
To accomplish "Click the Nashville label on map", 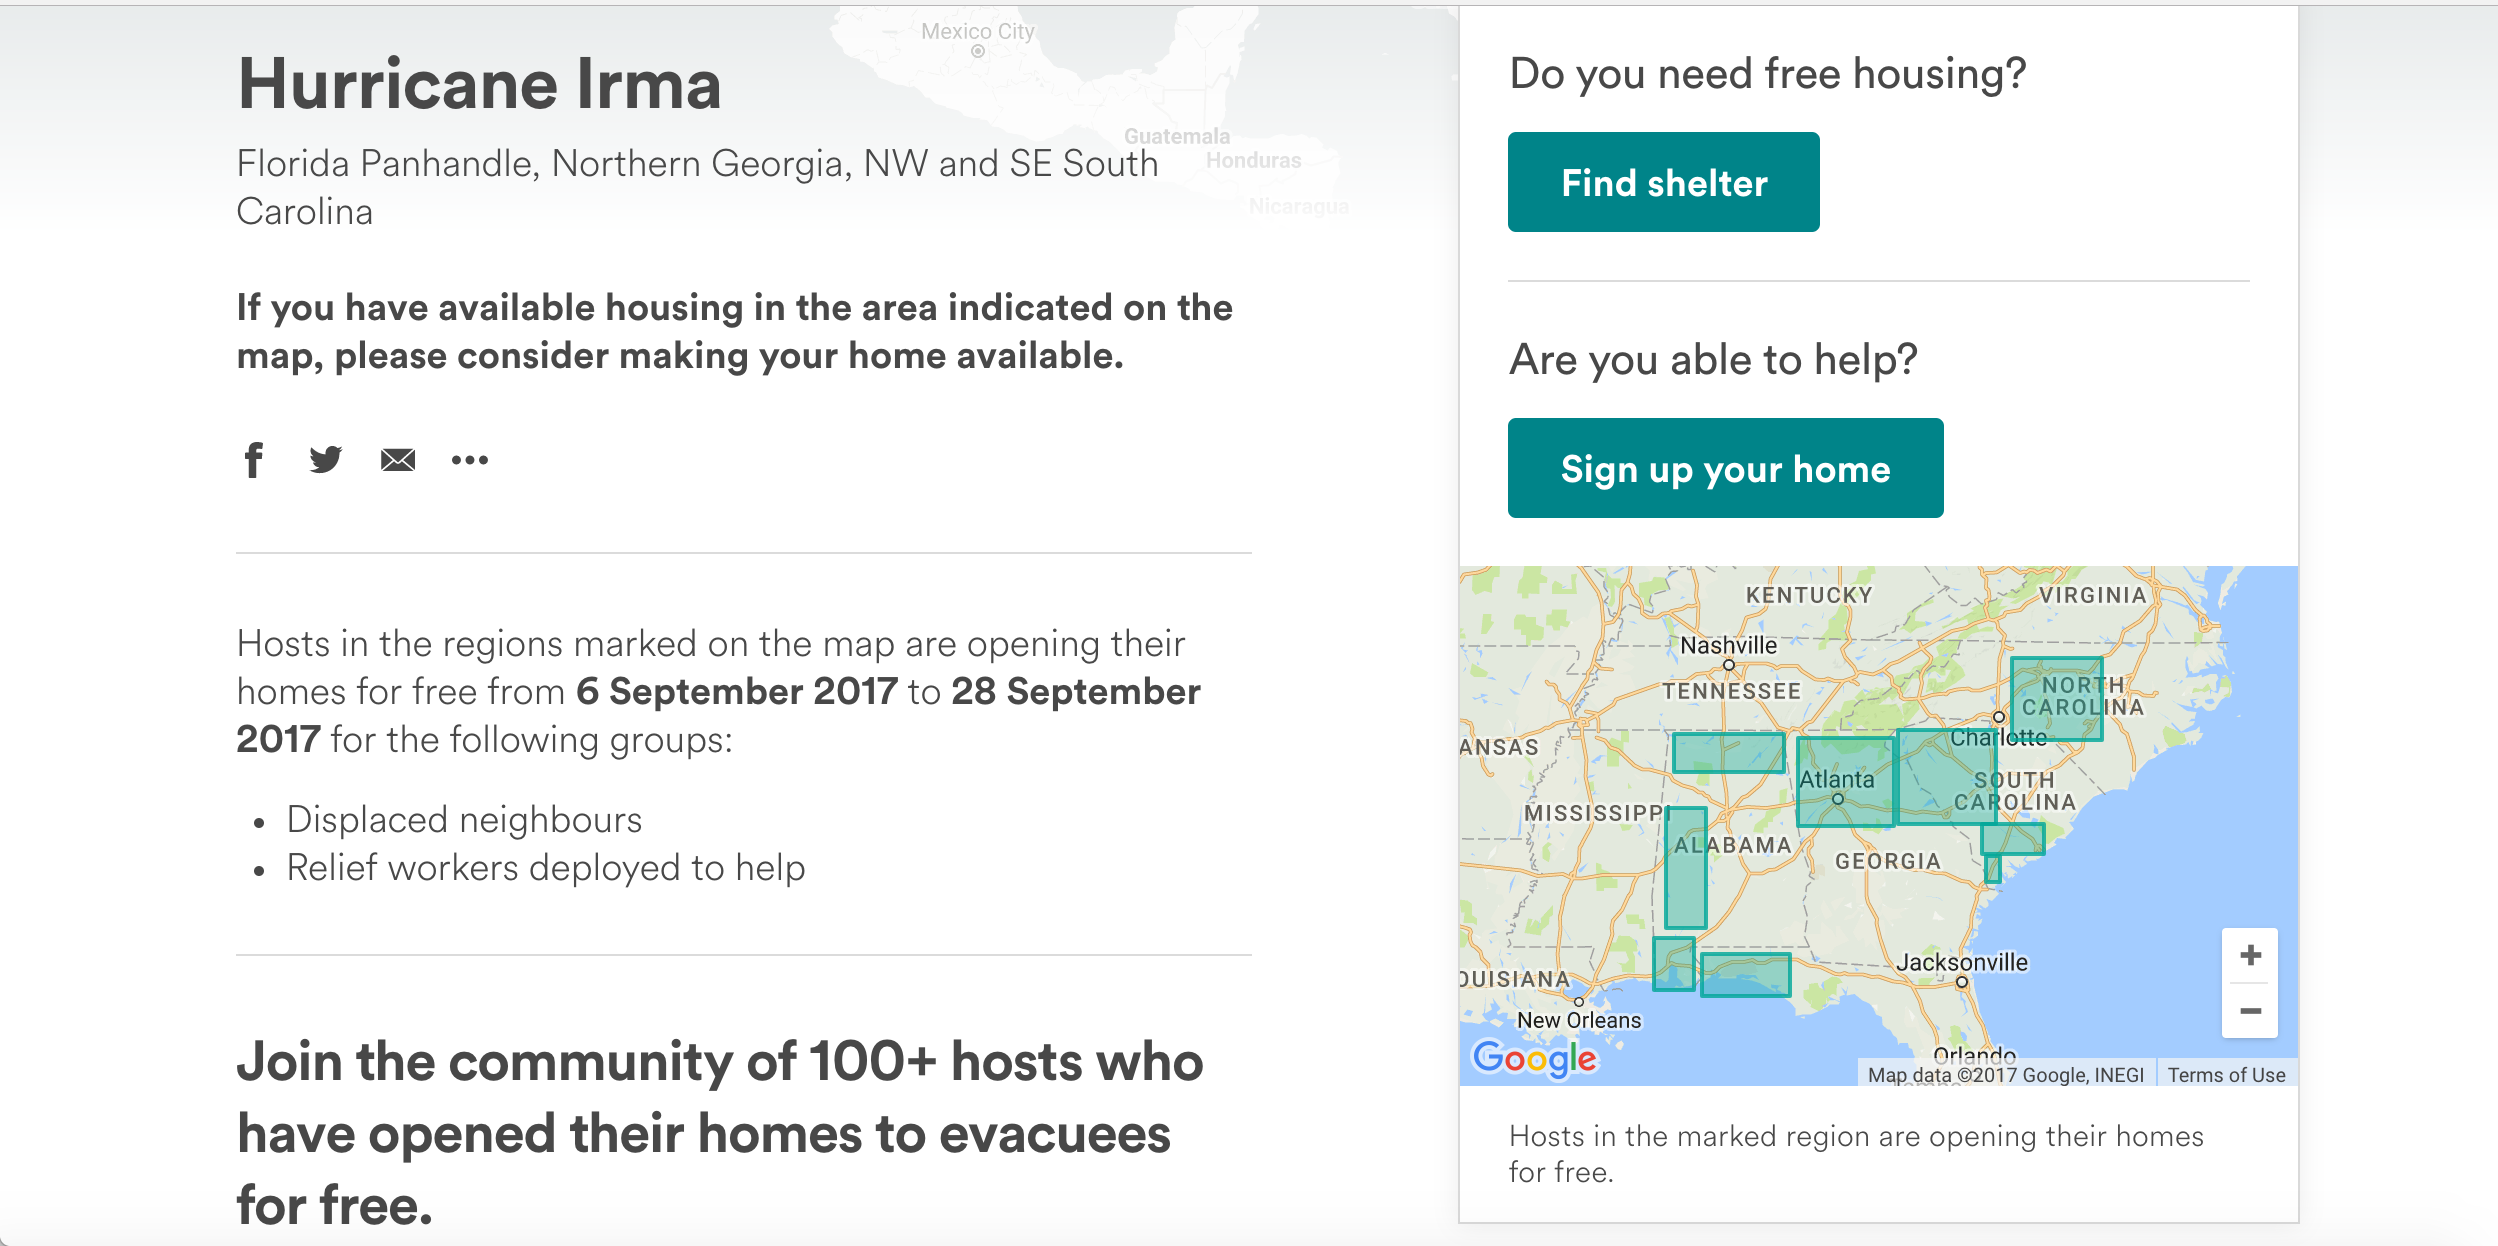I will [x=1728, y=646].
